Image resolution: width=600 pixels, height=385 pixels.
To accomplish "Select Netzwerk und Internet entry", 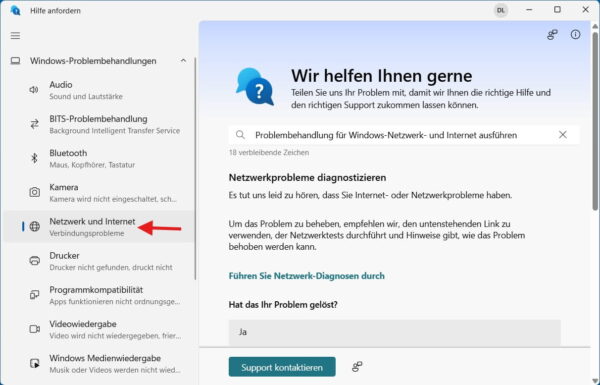I will 99,227.
